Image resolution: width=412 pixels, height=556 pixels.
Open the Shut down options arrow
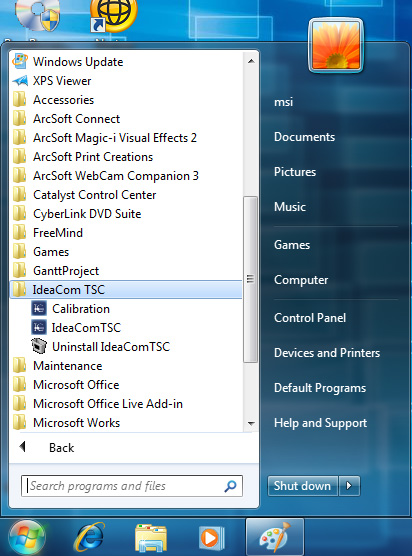point(349,485)
